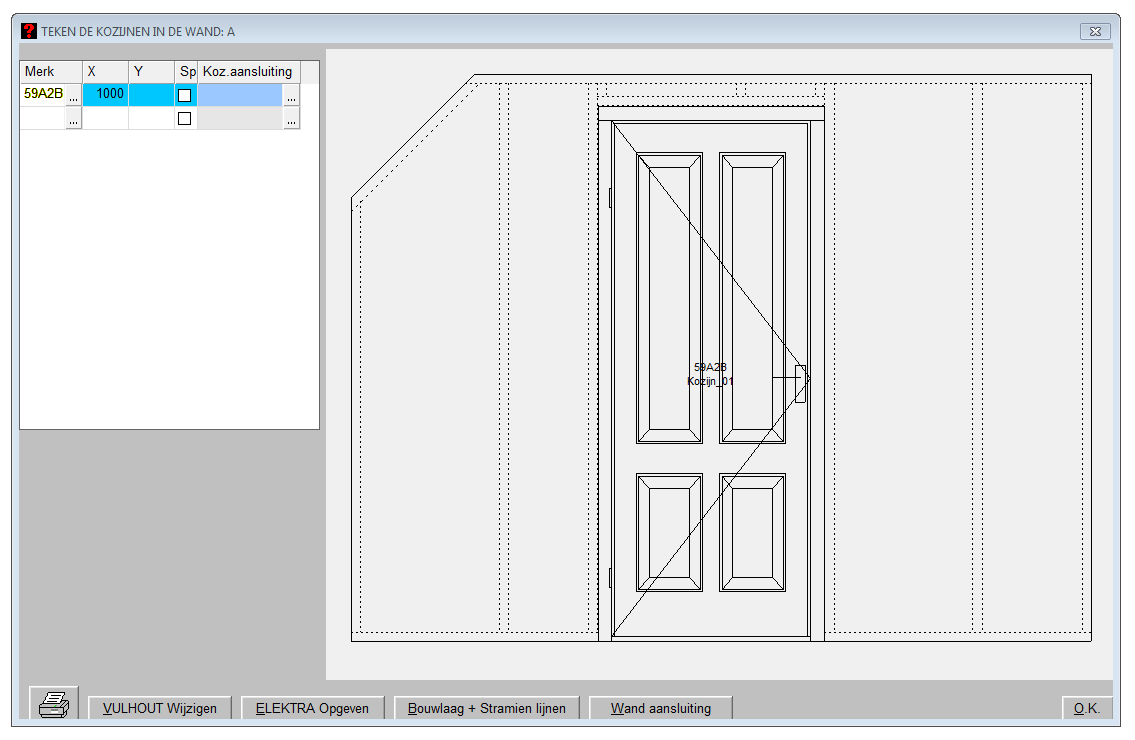Click the Wand aansluiting button
This screenshot has height=740, width=1135.
tap(661, 708)
